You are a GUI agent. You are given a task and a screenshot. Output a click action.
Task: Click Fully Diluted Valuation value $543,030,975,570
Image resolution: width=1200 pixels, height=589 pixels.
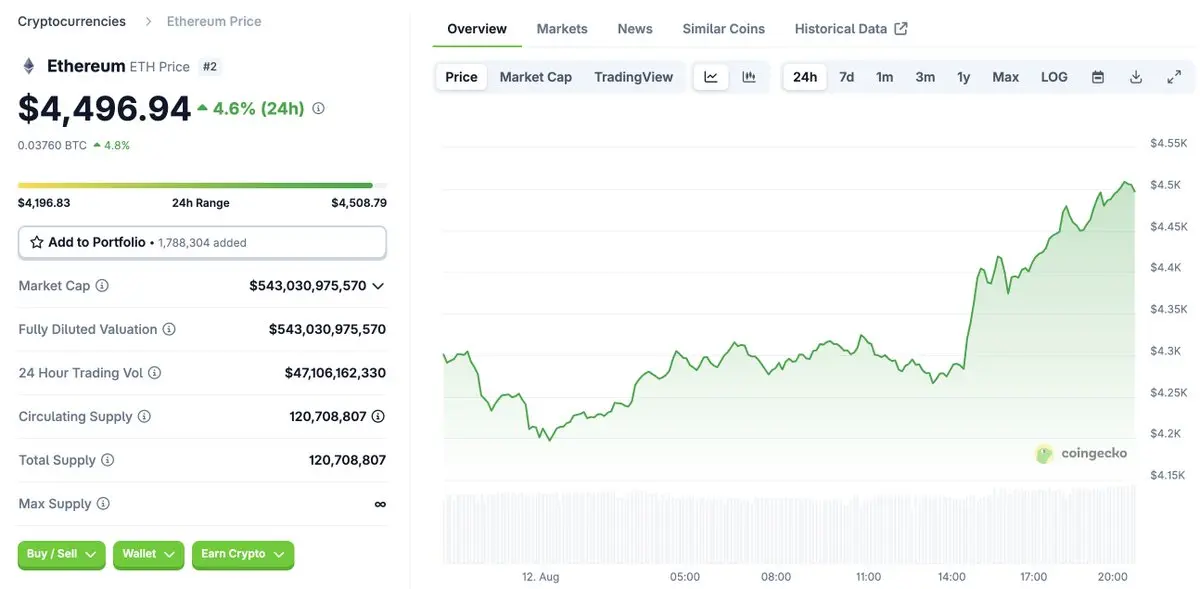327,329
